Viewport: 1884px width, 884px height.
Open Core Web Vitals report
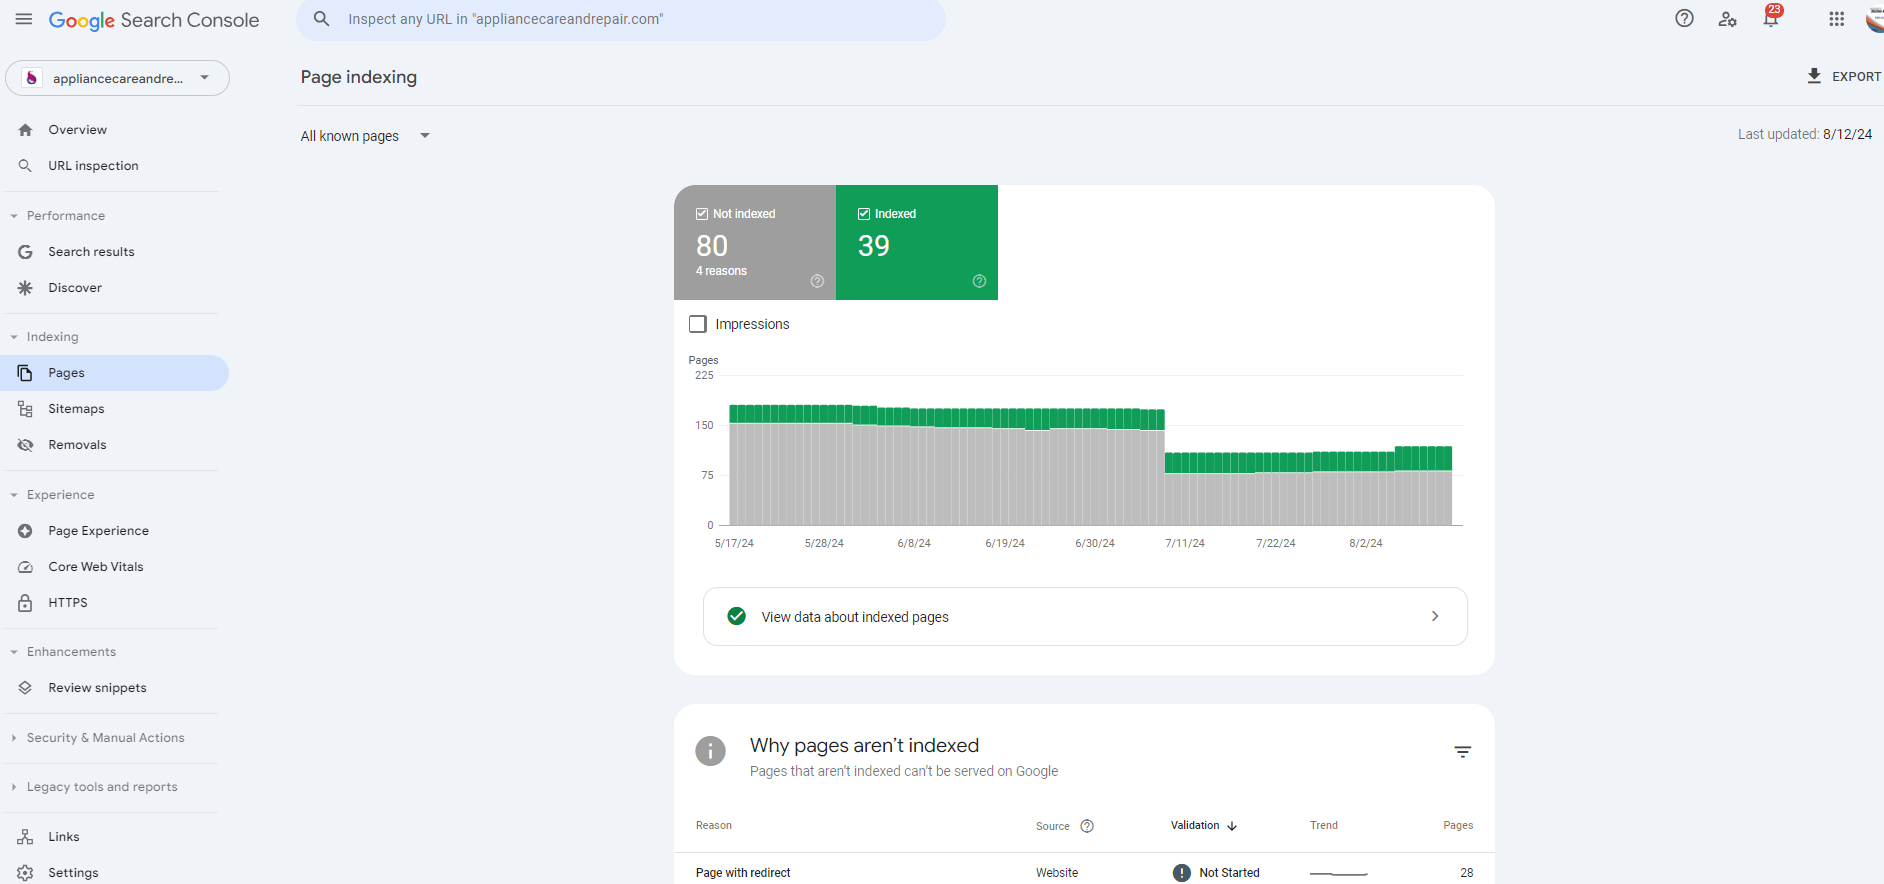(x=96, y=567)
